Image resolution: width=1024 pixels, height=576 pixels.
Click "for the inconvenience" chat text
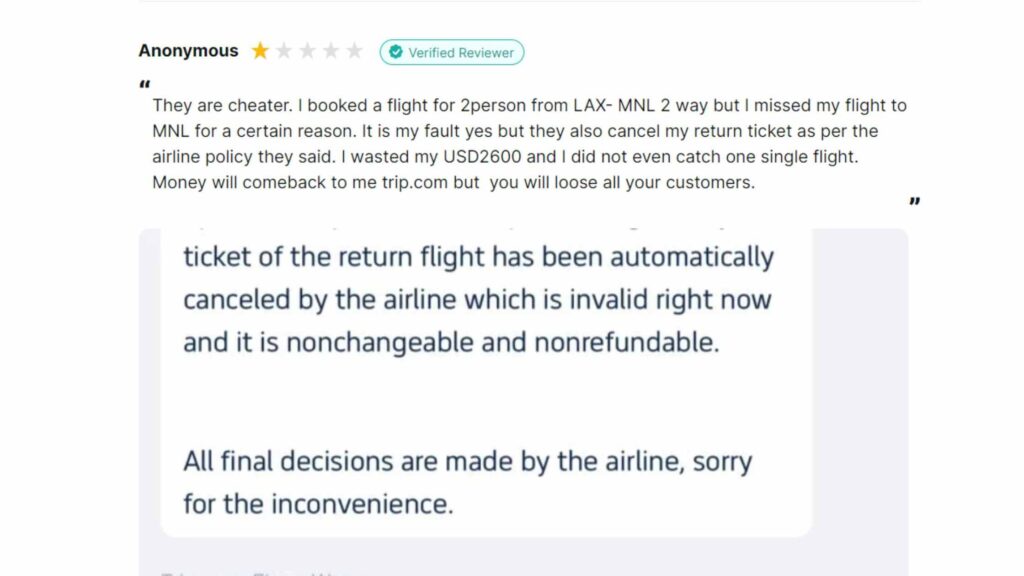pyautogui.click(x=318, y=503)
